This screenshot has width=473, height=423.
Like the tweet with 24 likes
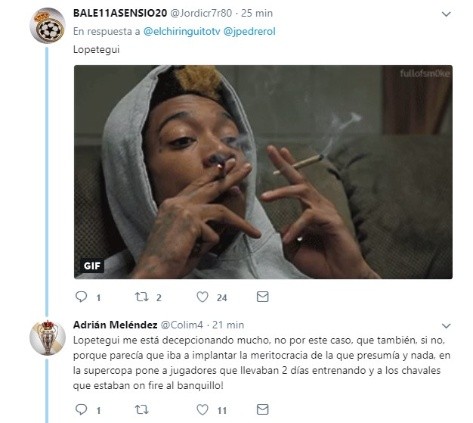tap(202, 296)
